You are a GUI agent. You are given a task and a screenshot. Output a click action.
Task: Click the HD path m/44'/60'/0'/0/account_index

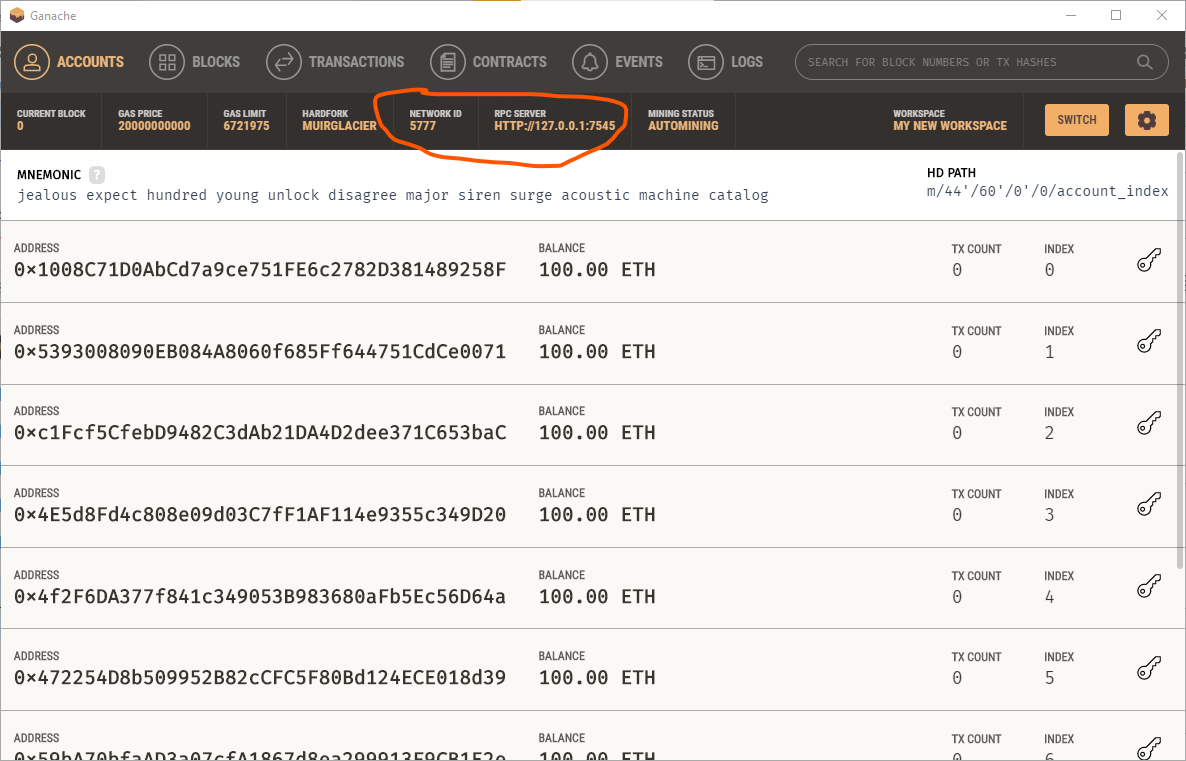[1048, 191]
